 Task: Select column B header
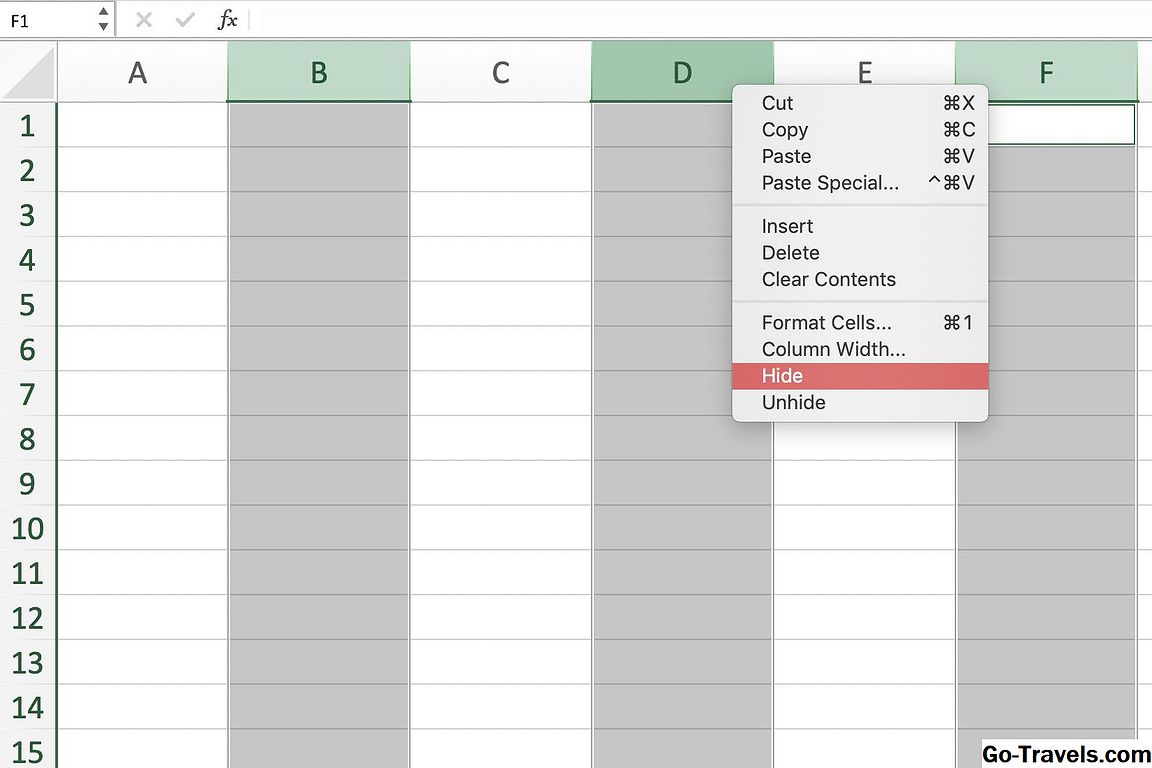[x=318, y=73]
